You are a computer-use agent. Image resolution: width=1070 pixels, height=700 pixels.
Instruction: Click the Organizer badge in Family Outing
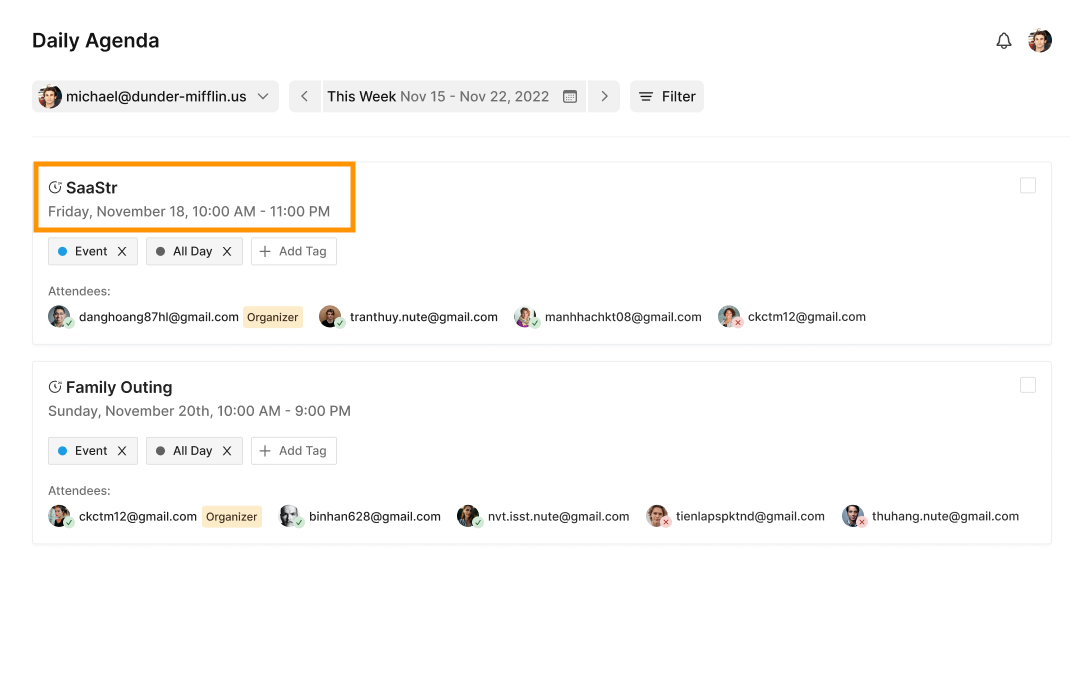click(x=232, y=516)
